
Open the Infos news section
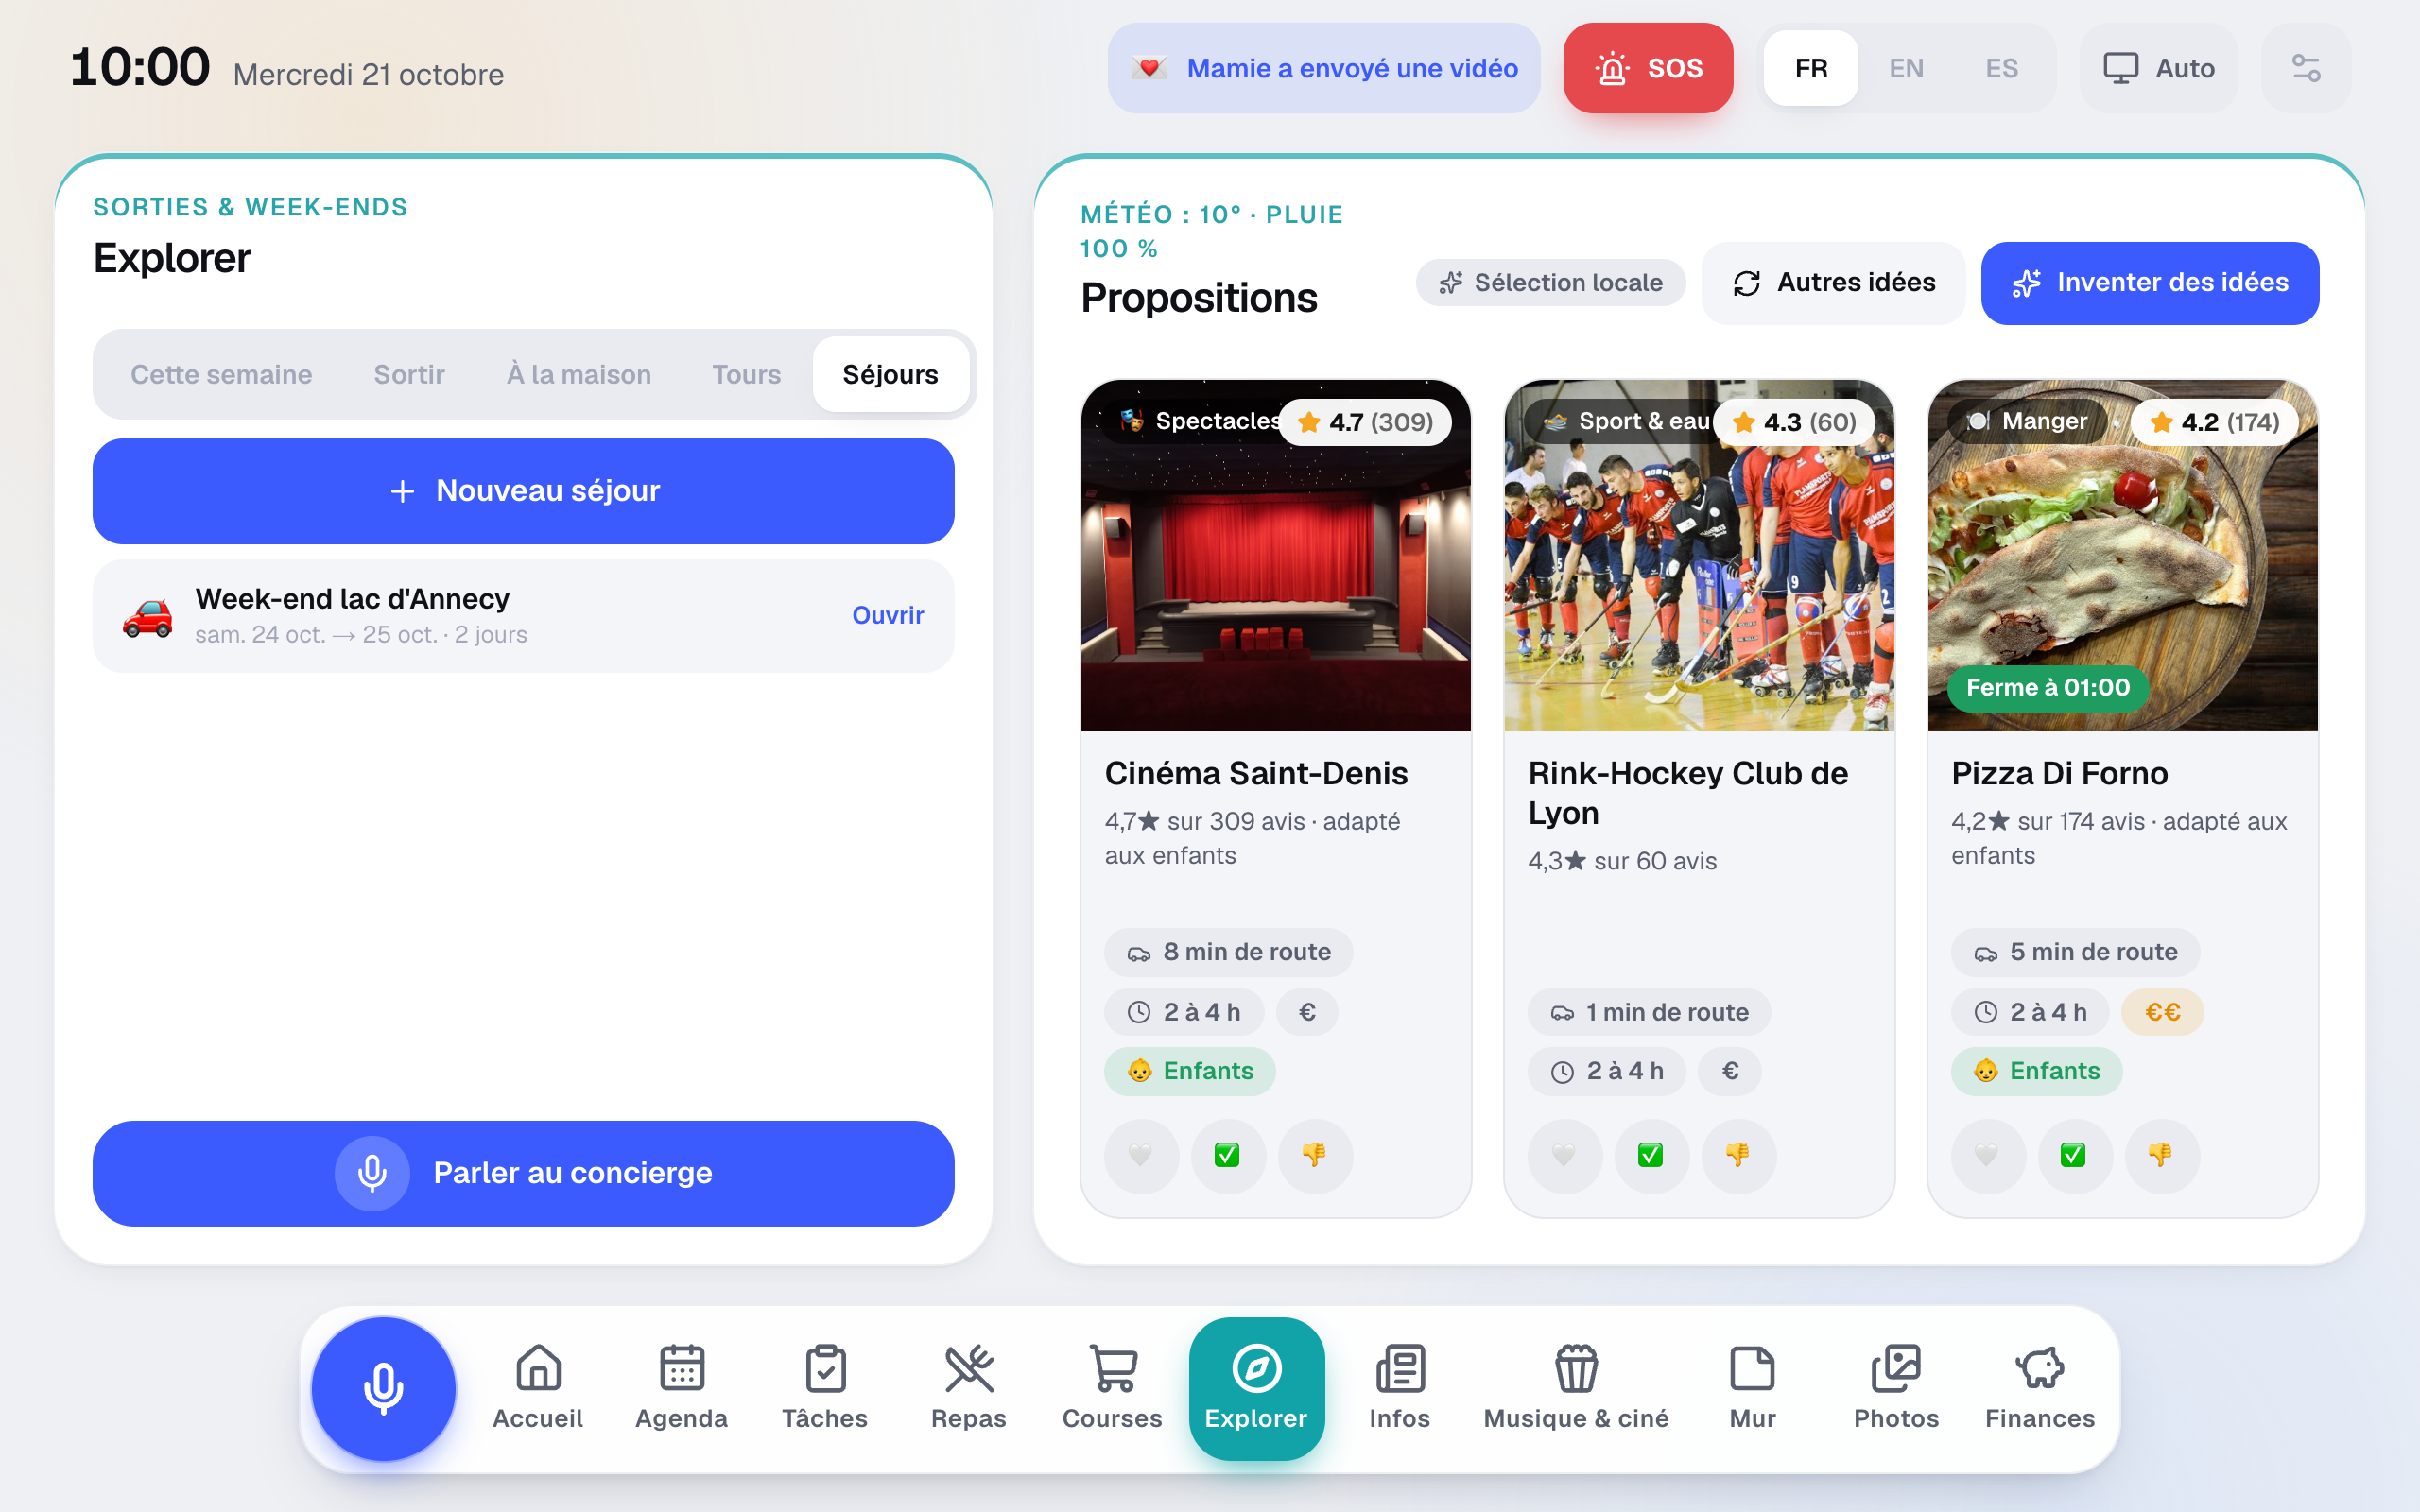coord(1399,1388)
